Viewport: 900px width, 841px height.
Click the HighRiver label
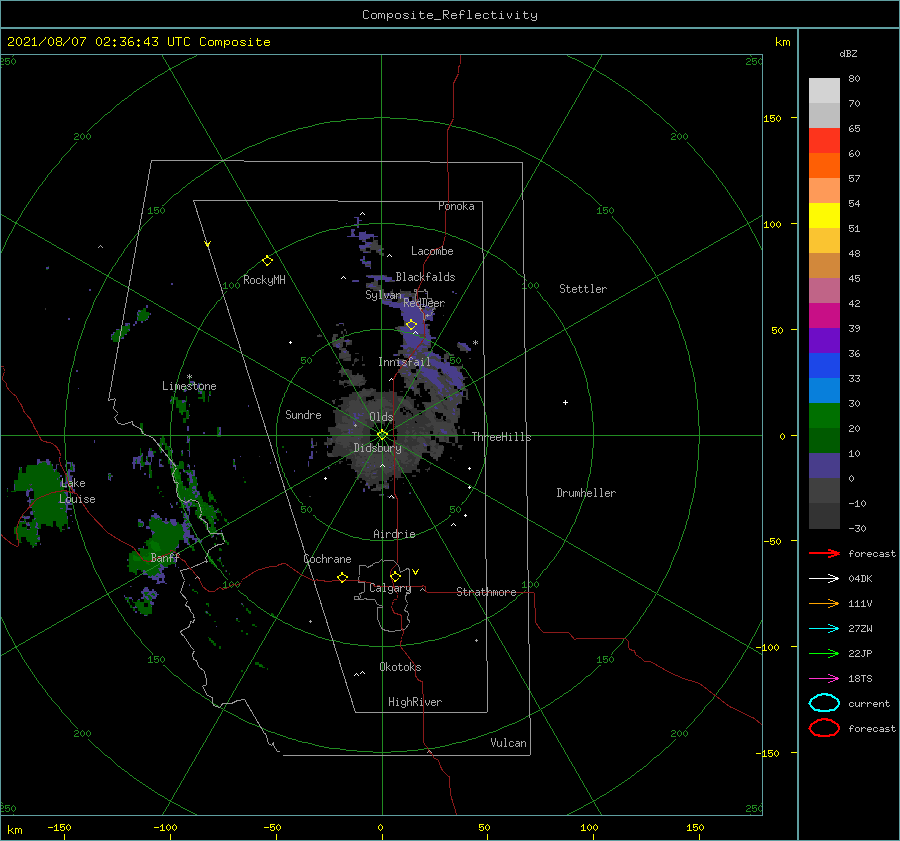click(415, 702)
